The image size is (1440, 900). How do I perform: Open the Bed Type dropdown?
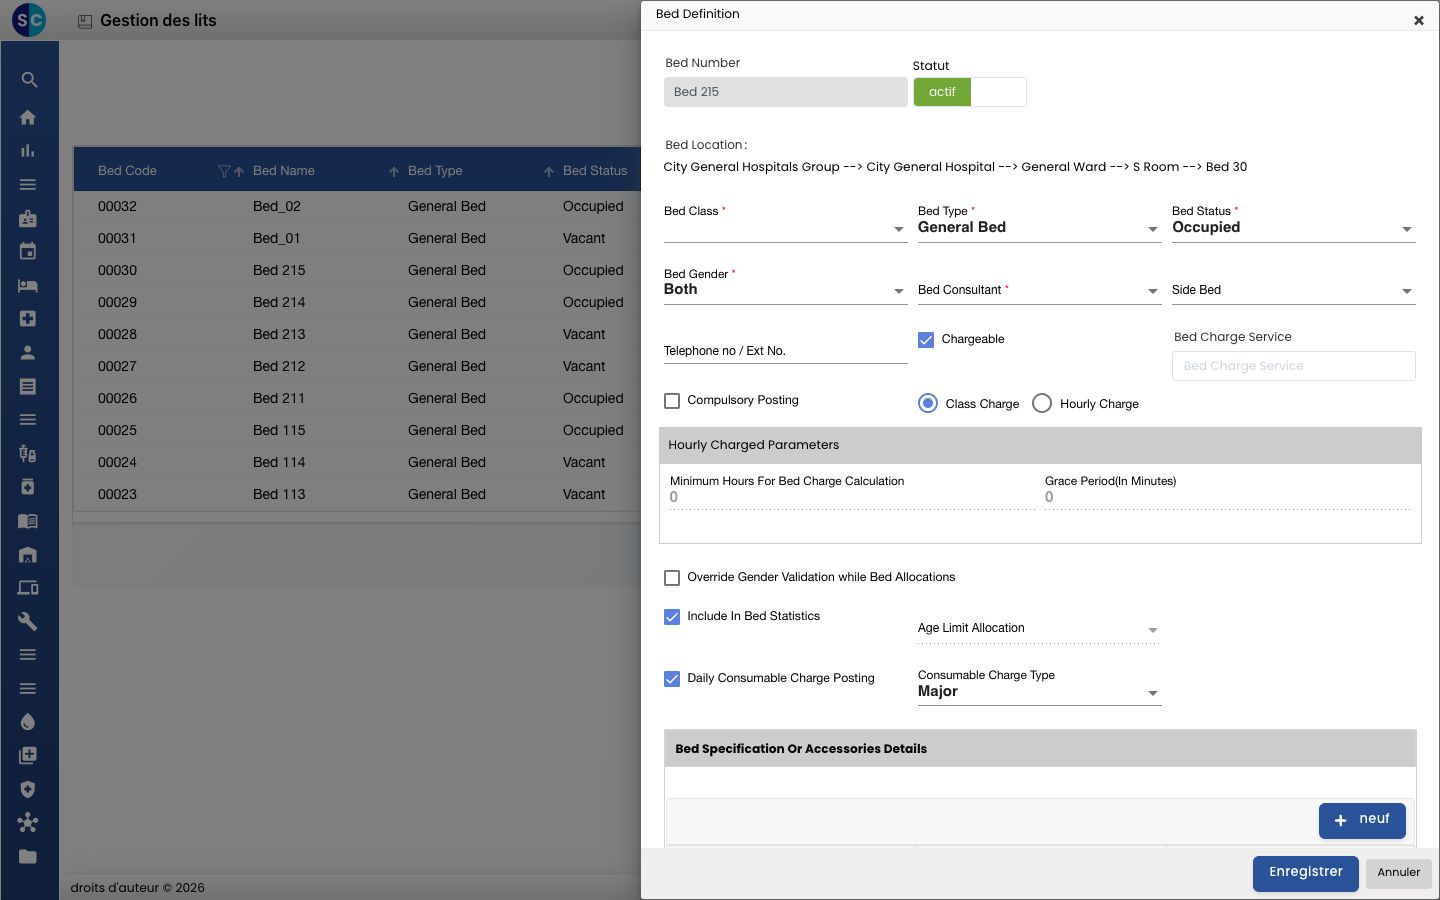point(1040,228)
